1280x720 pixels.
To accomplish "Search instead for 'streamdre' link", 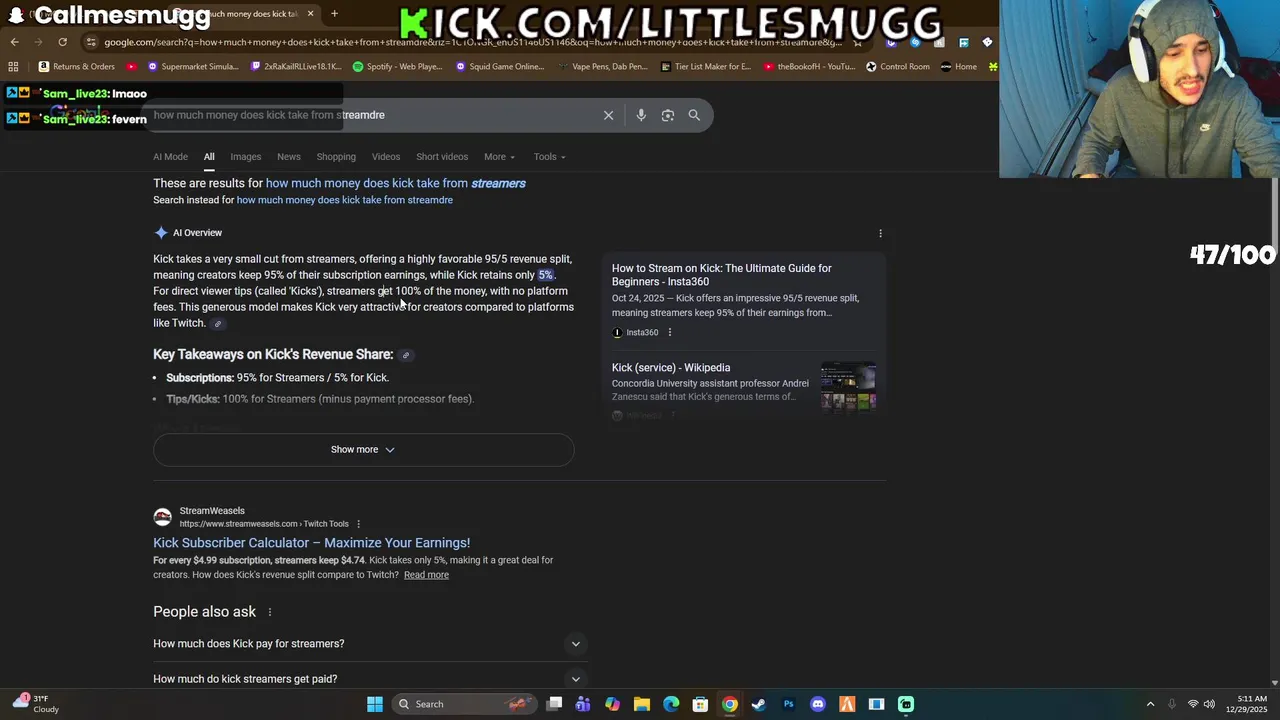I will 345,200.
